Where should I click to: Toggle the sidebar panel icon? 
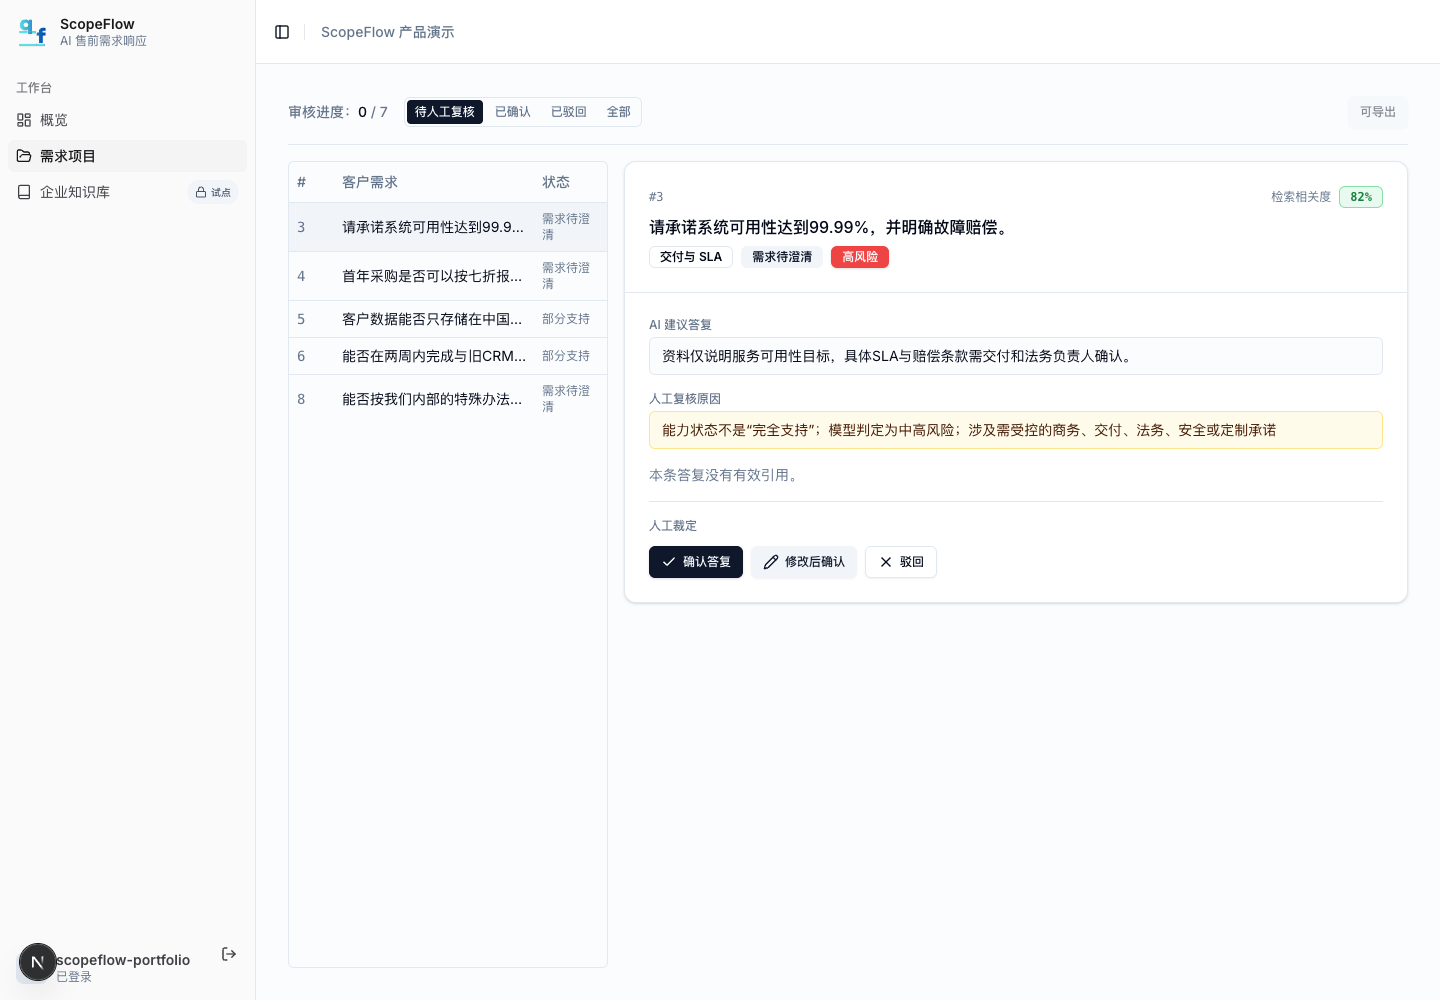282,32
